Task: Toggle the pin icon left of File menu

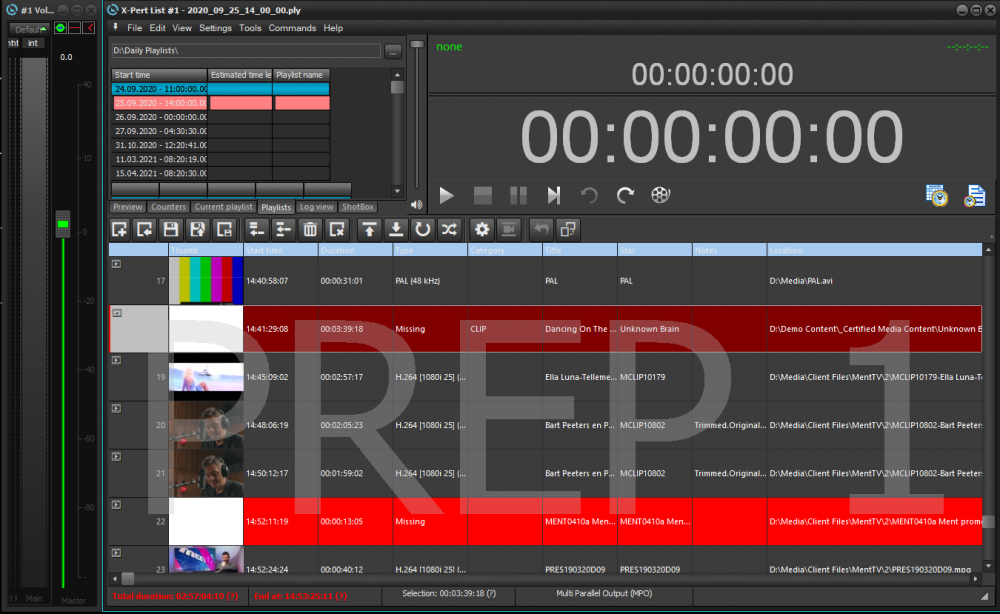Action: point(116,27)
